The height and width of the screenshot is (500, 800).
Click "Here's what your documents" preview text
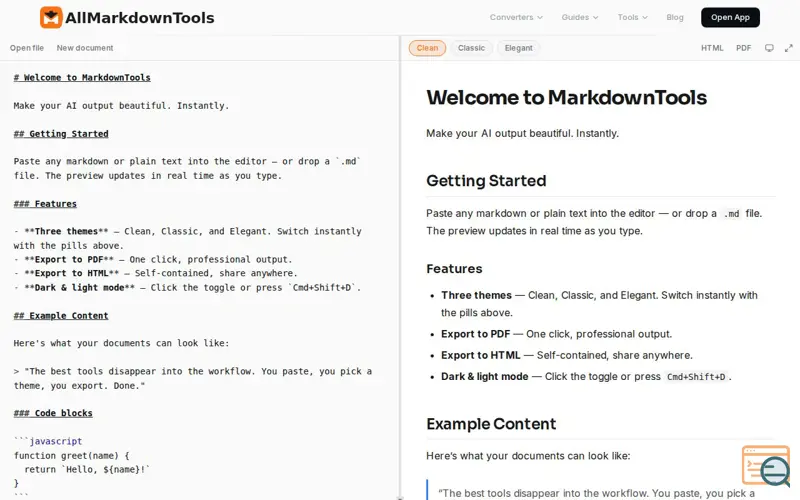coord(528,456)
